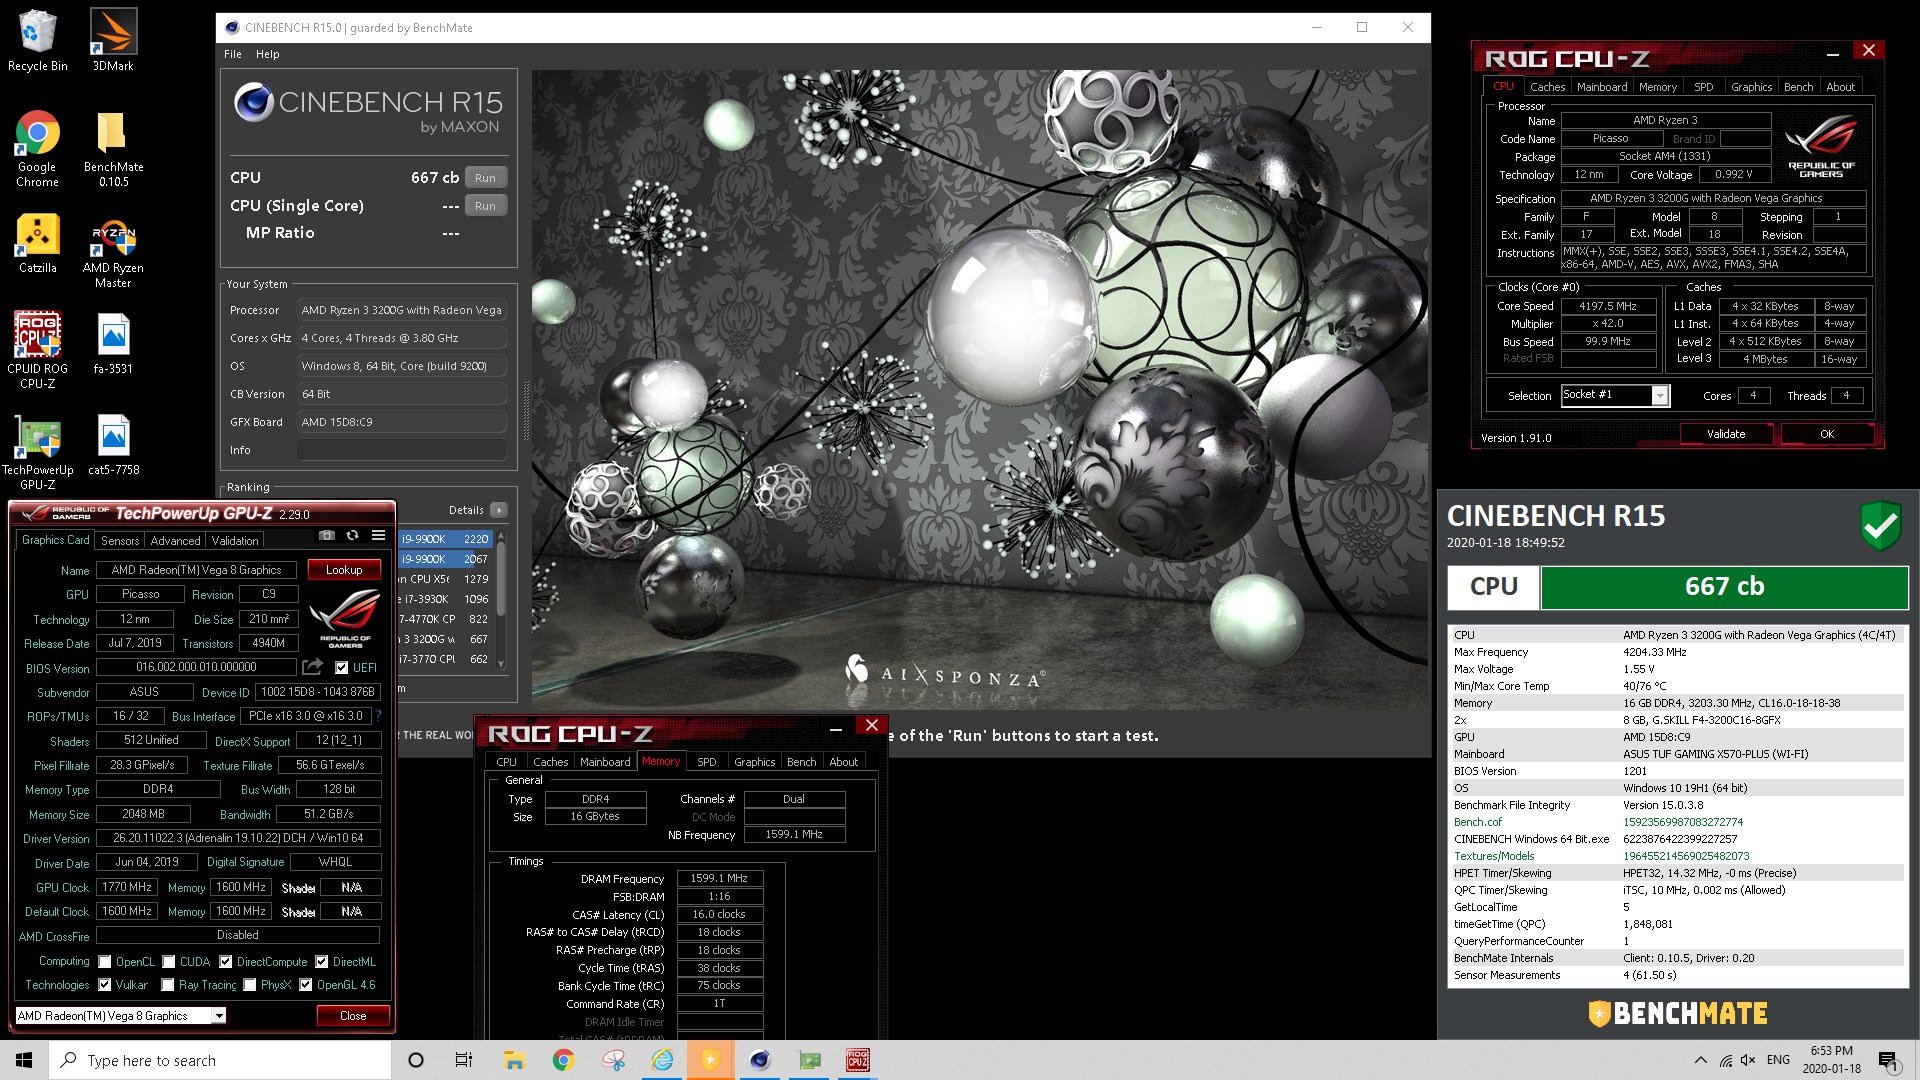
Task: Switch to the Validation tab in GPU-Z
Action: 235,541
